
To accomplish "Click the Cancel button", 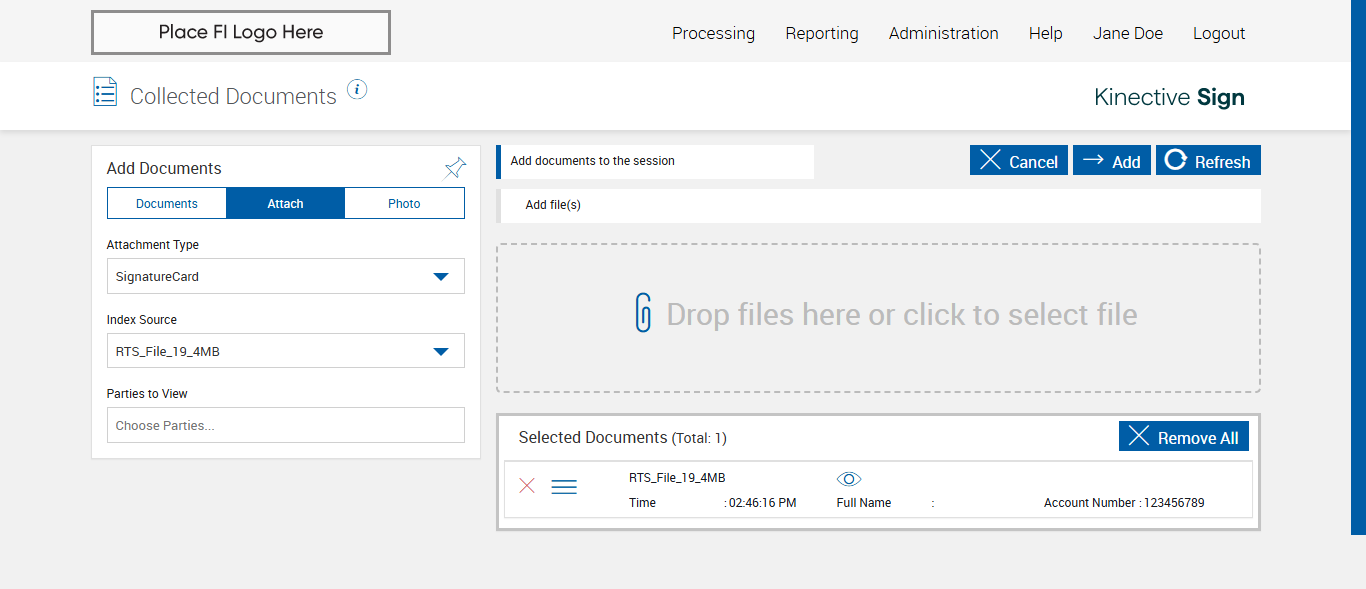I will (x=1019, y=161).
